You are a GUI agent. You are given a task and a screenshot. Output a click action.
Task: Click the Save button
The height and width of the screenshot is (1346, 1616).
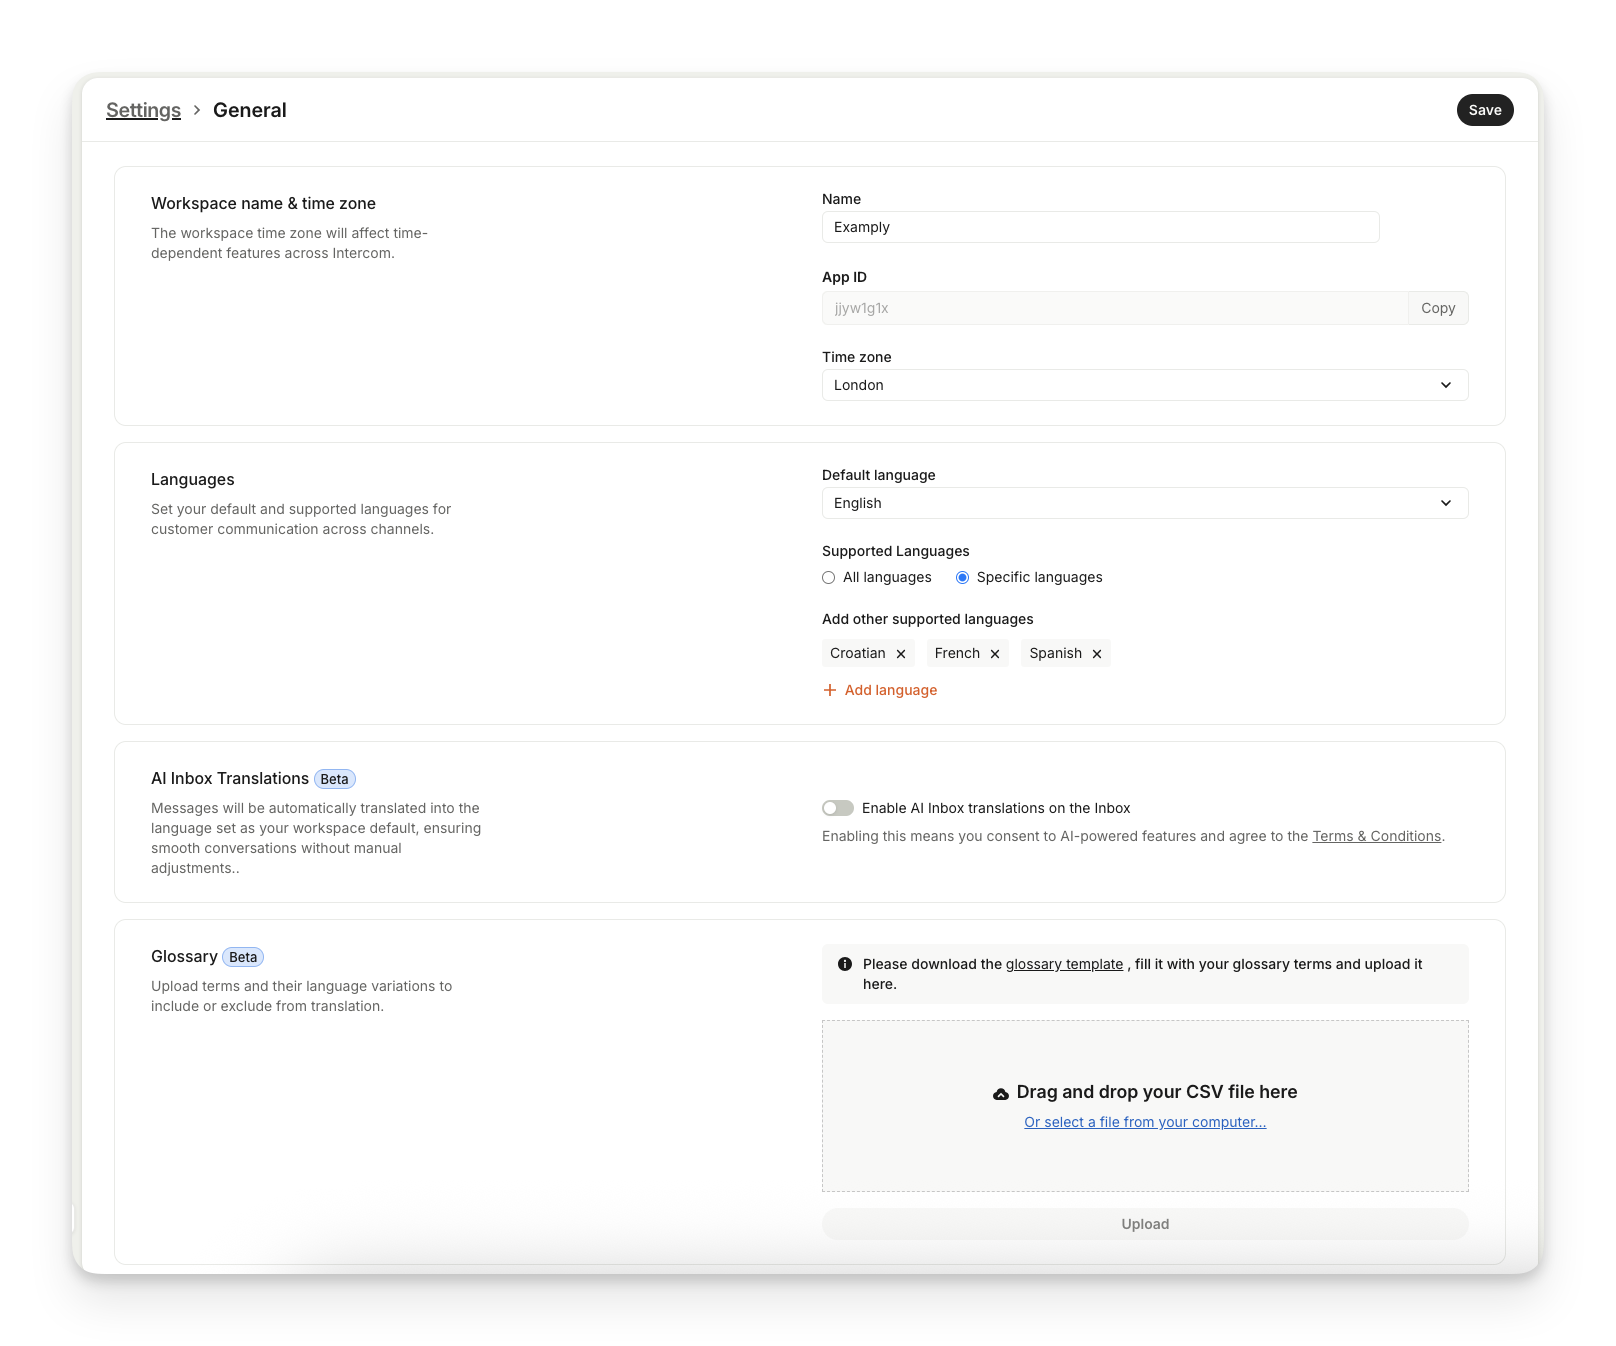tap(1484, 110)
